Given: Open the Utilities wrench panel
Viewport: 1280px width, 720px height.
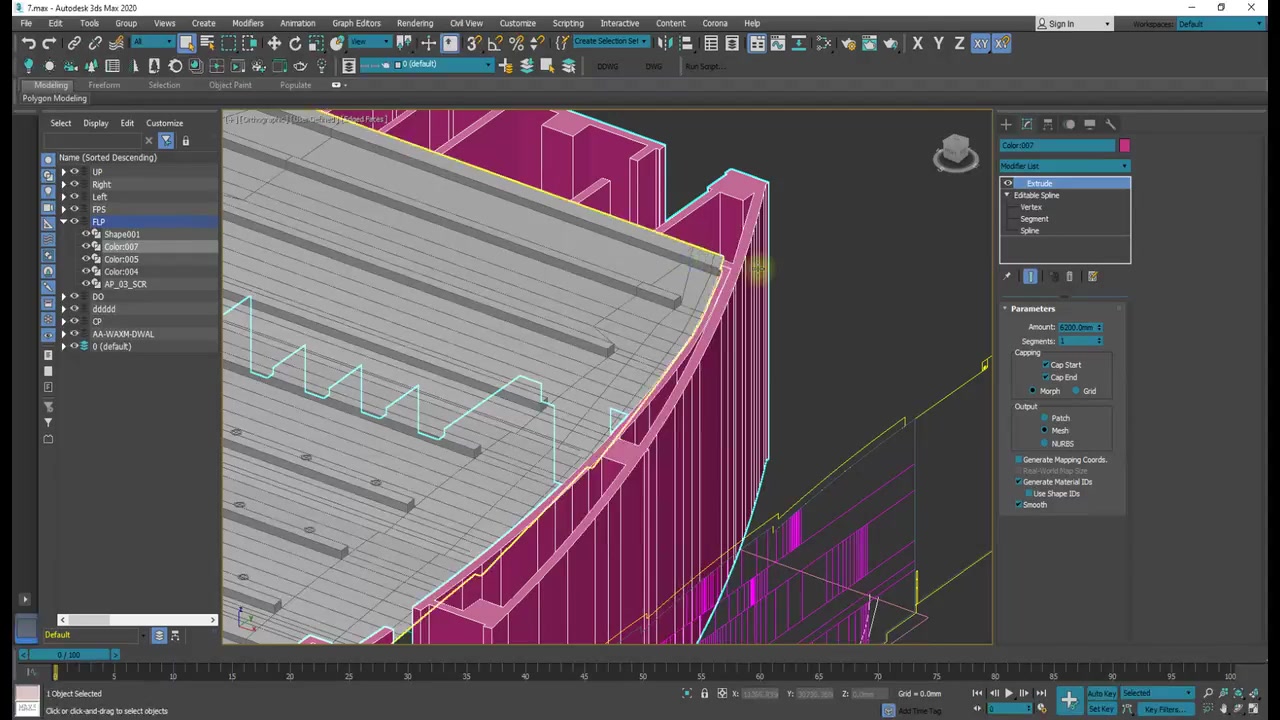Looking at the screenshot, I should coord(1111,124).
